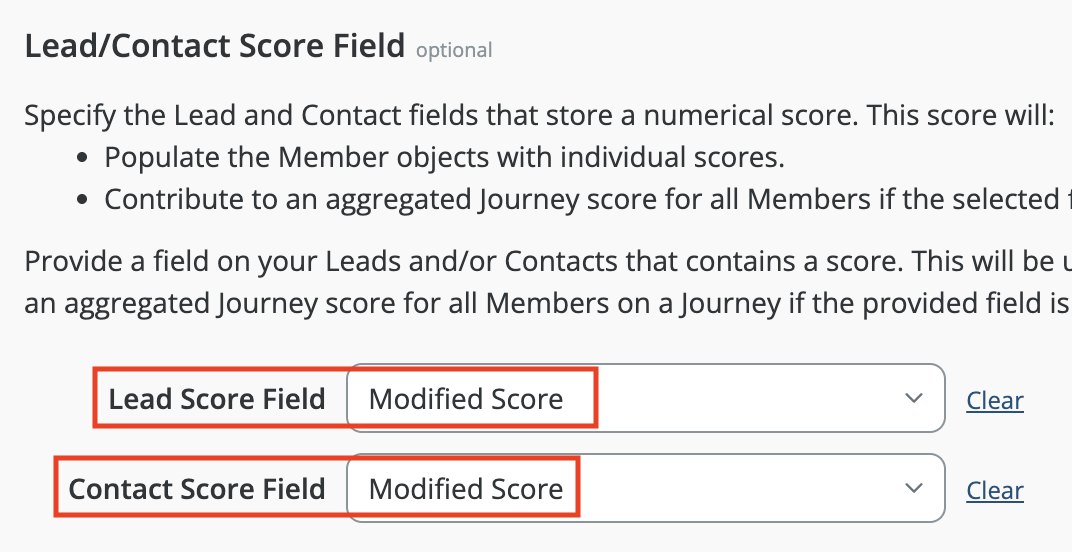This screenshot has width=1072, height=552.
Task: Click the chevron arrow in Lead Score Field
Action: [x=913, y=399]
